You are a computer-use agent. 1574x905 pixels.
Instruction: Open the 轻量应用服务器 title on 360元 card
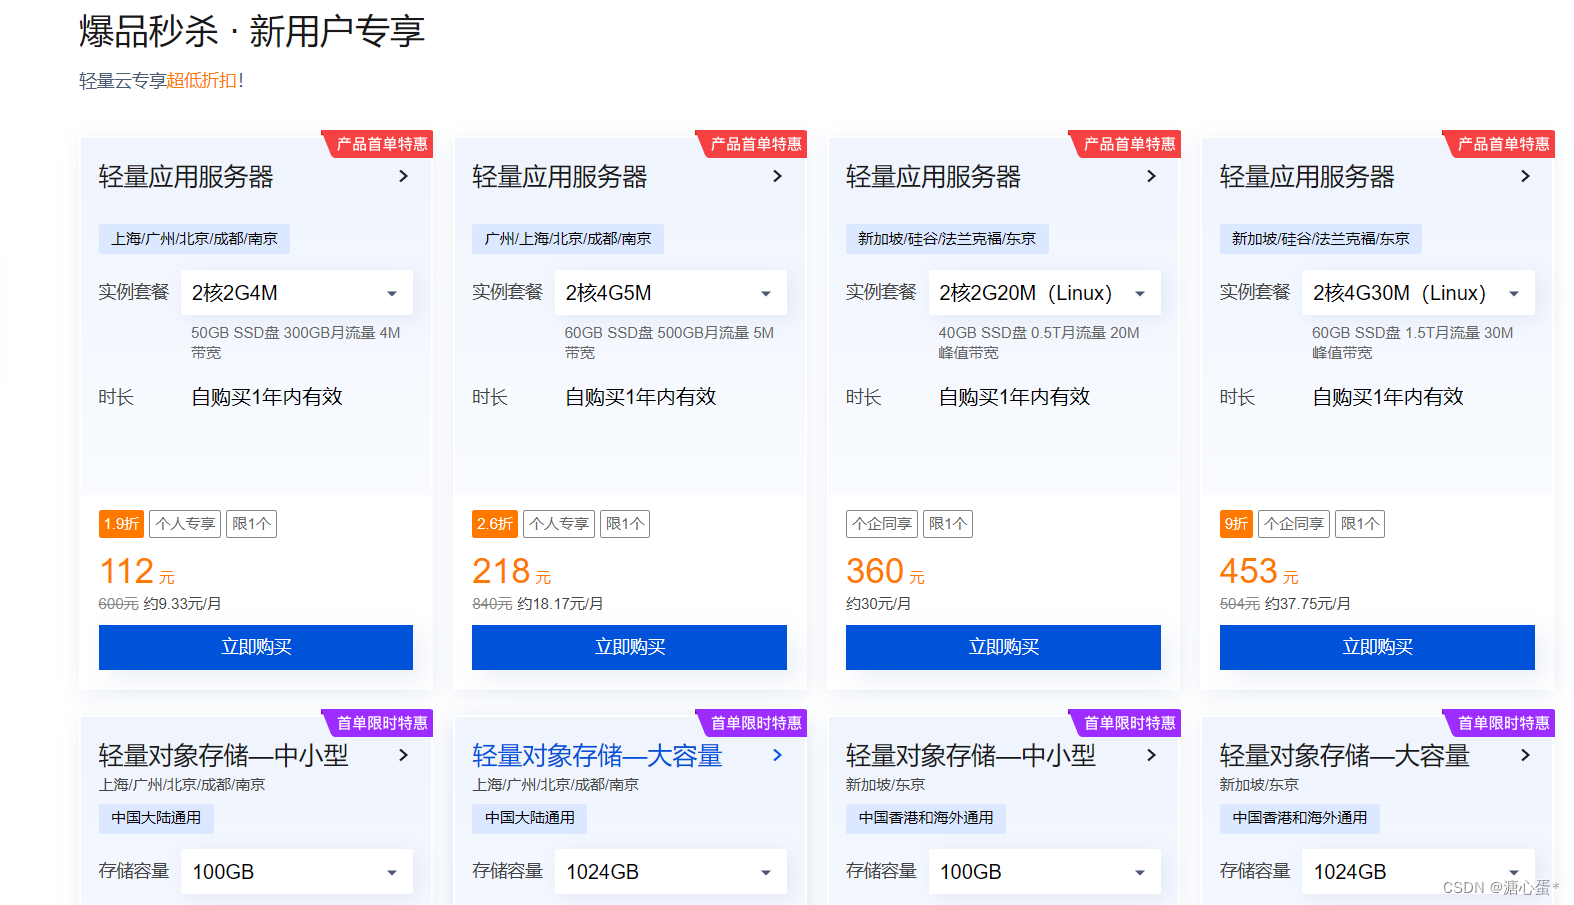[x=934, y=177]
